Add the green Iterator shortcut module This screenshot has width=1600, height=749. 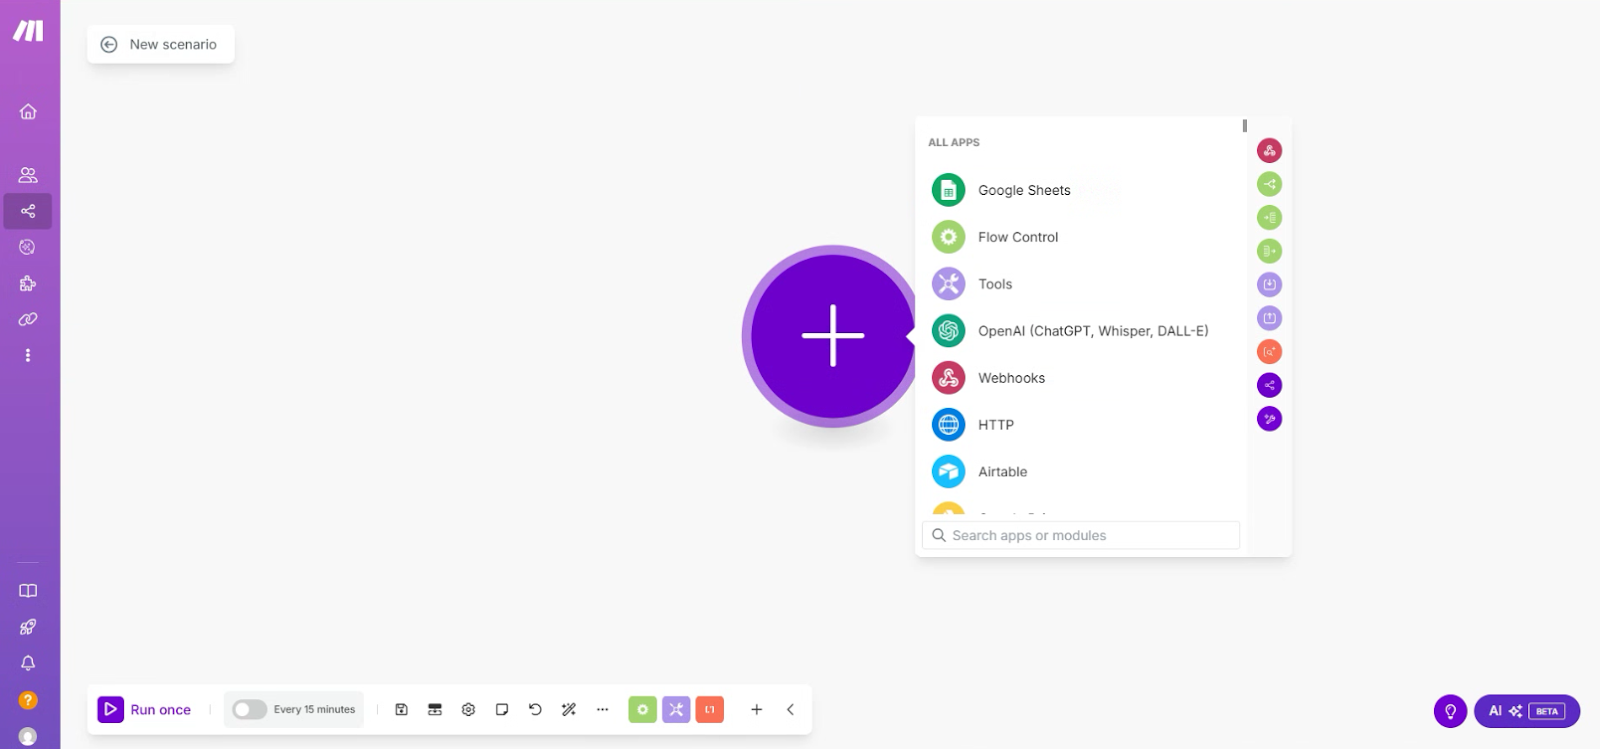coord(1269,218)
